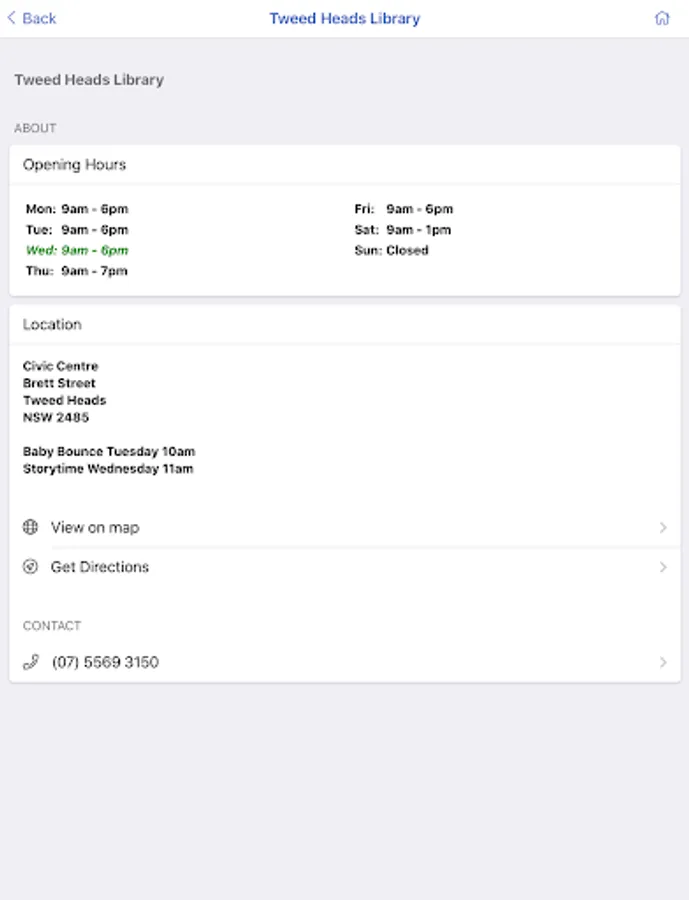Viewport: 689px width, 900px height.
Task: Click Baby Bounce Tuesday 10am text
Action: [x=109, y=451]
